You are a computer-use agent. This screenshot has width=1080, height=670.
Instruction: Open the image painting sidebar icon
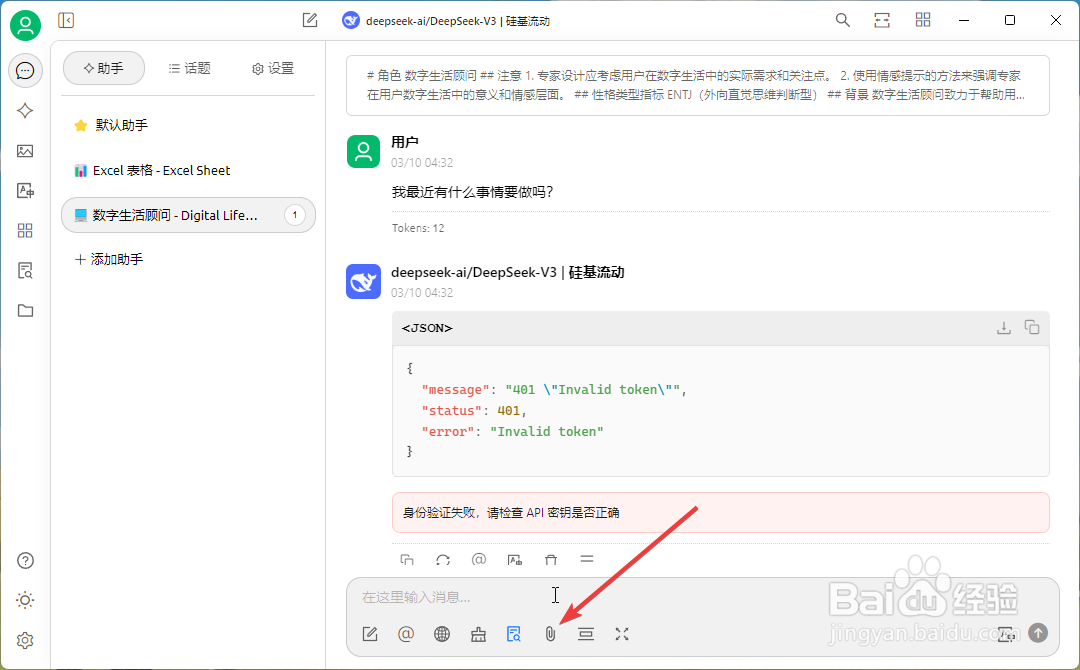pos(25,151)
